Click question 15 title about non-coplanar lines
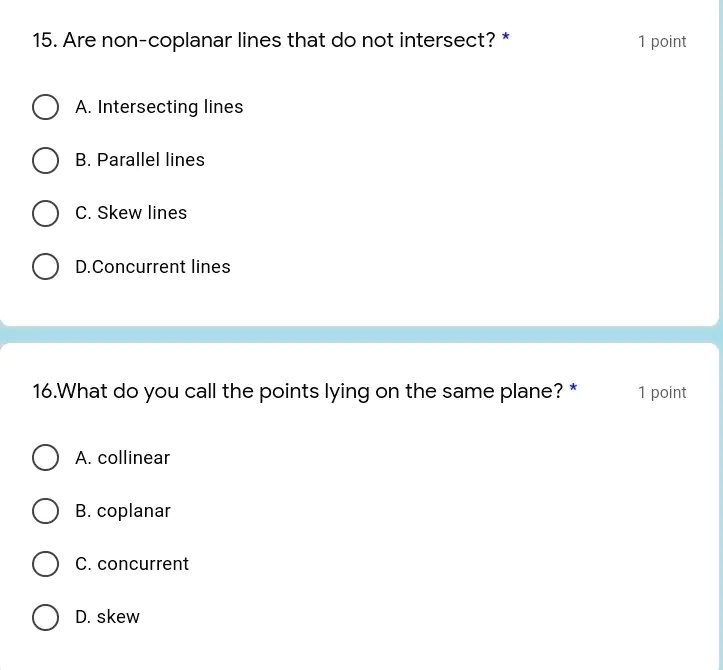The height and width of the screenshot is (670, 723). coord(264,41)
